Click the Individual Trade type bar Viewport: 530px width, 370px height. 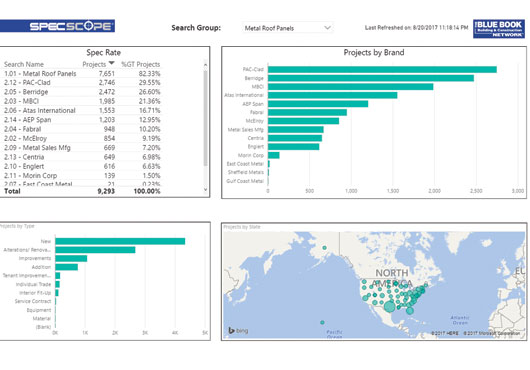coord(57,285)
